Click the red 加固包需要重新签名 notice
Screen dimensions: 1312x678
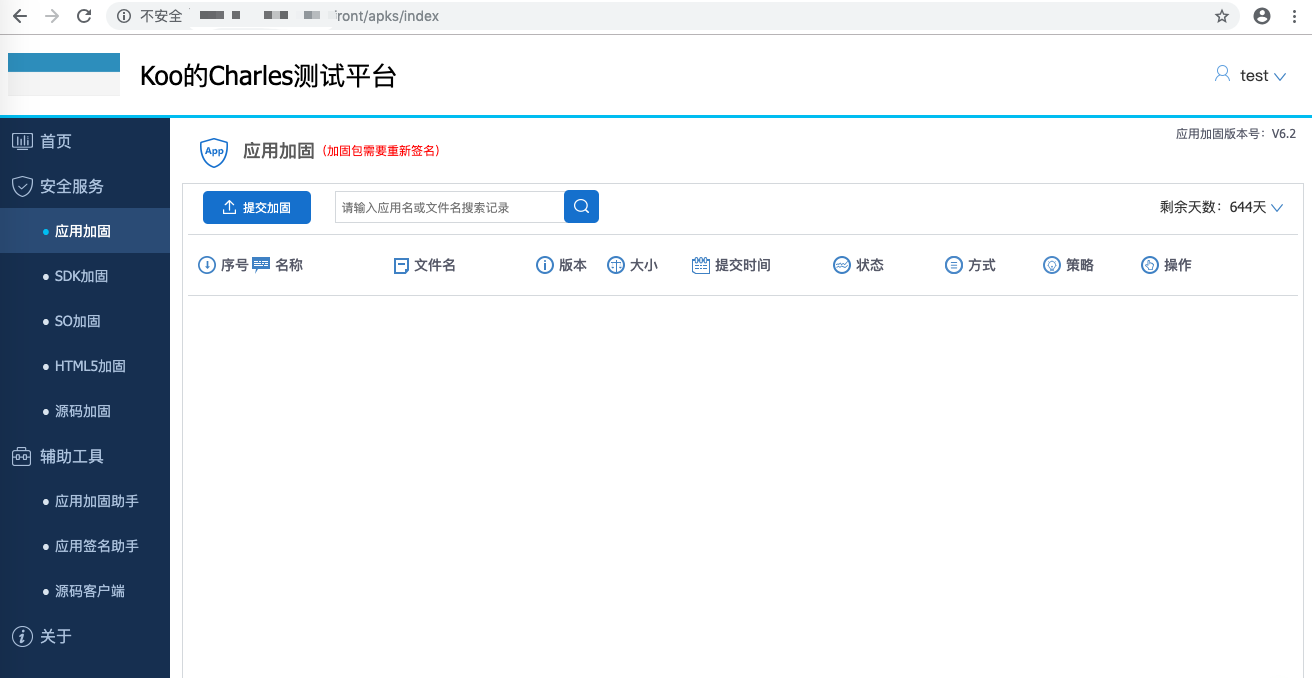(381, 151)
